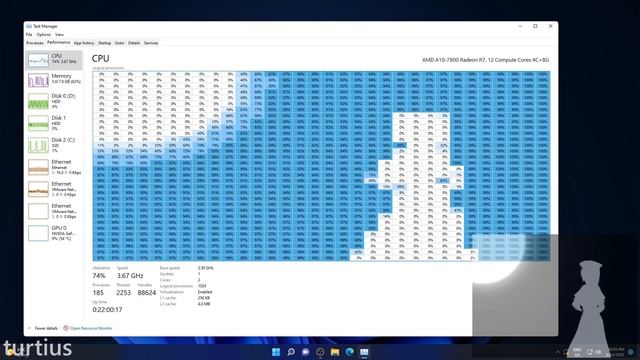The height and width of the screenshot is (360, 640).
Task: Launch Microsoft Edge from the taskbar
Action: click(x=350, y=352)
